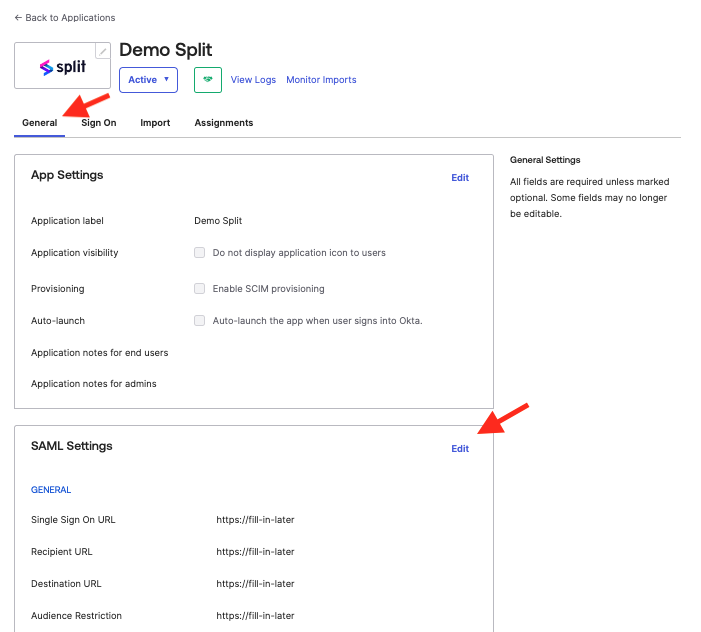Edit the SAML Settings section
This screenshot has height=632, width=701.
tap(460, 449)
